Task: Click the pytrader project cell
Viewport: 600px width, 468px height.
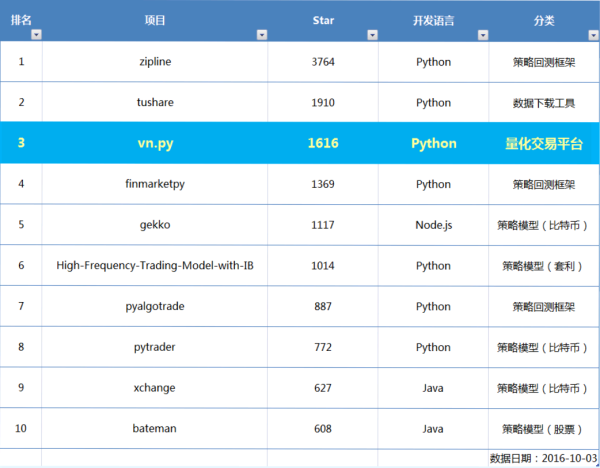Action: (x=155, y=347)
